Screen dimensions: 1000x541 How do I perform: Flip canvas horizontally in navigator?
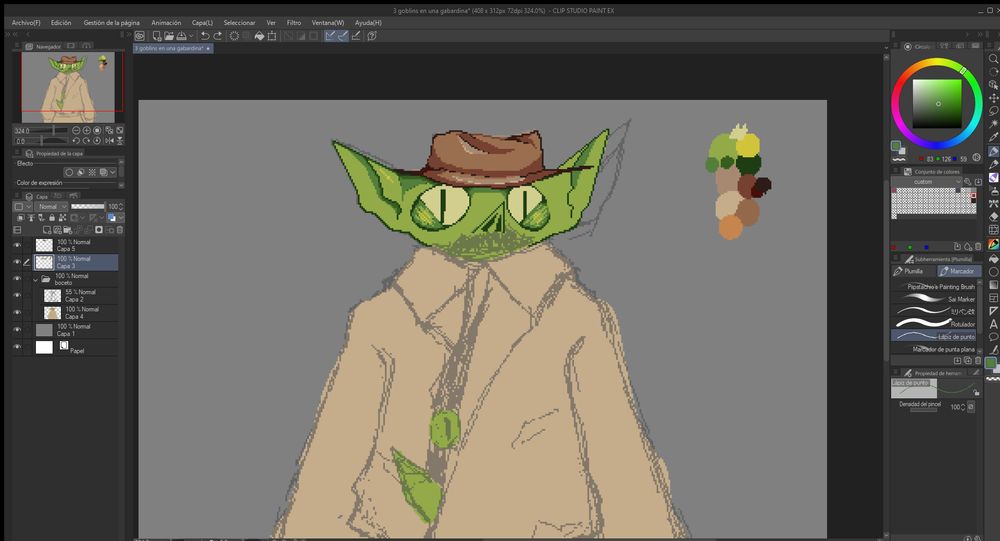(109, 140)
